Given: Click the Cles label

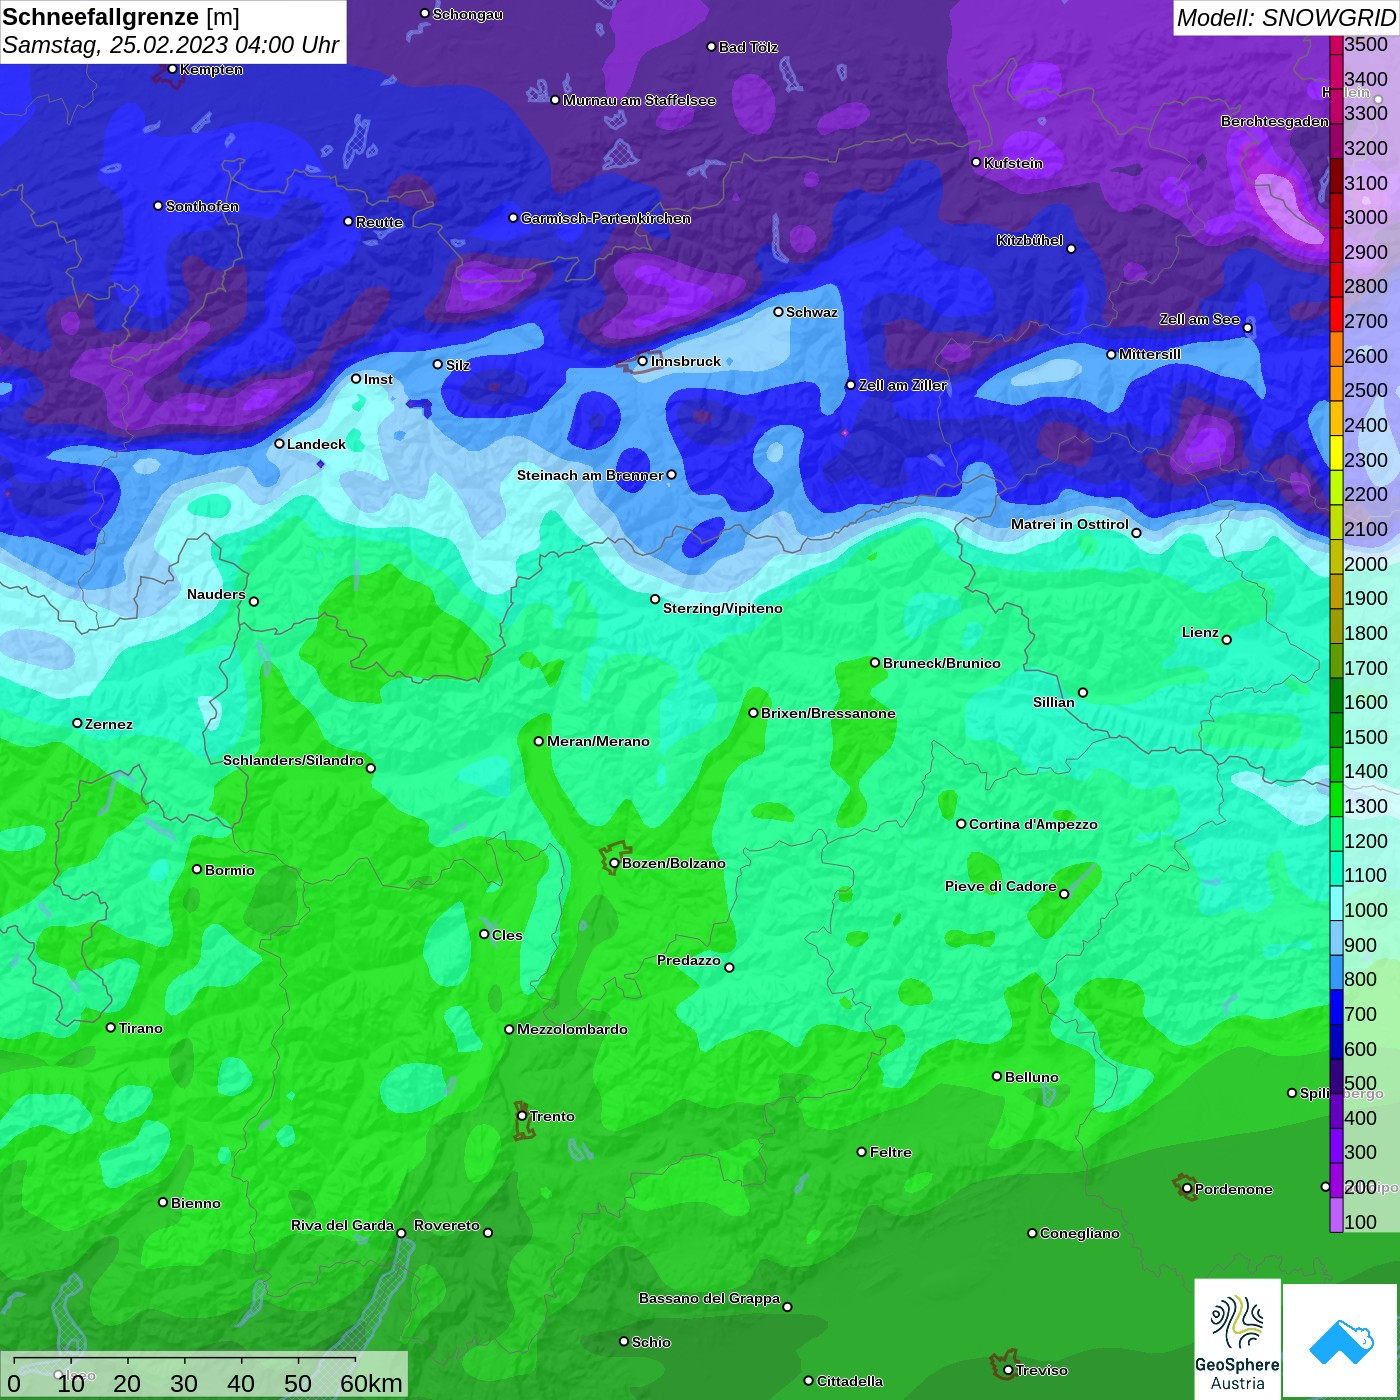Looking at the screenshot, I should 507,935.
